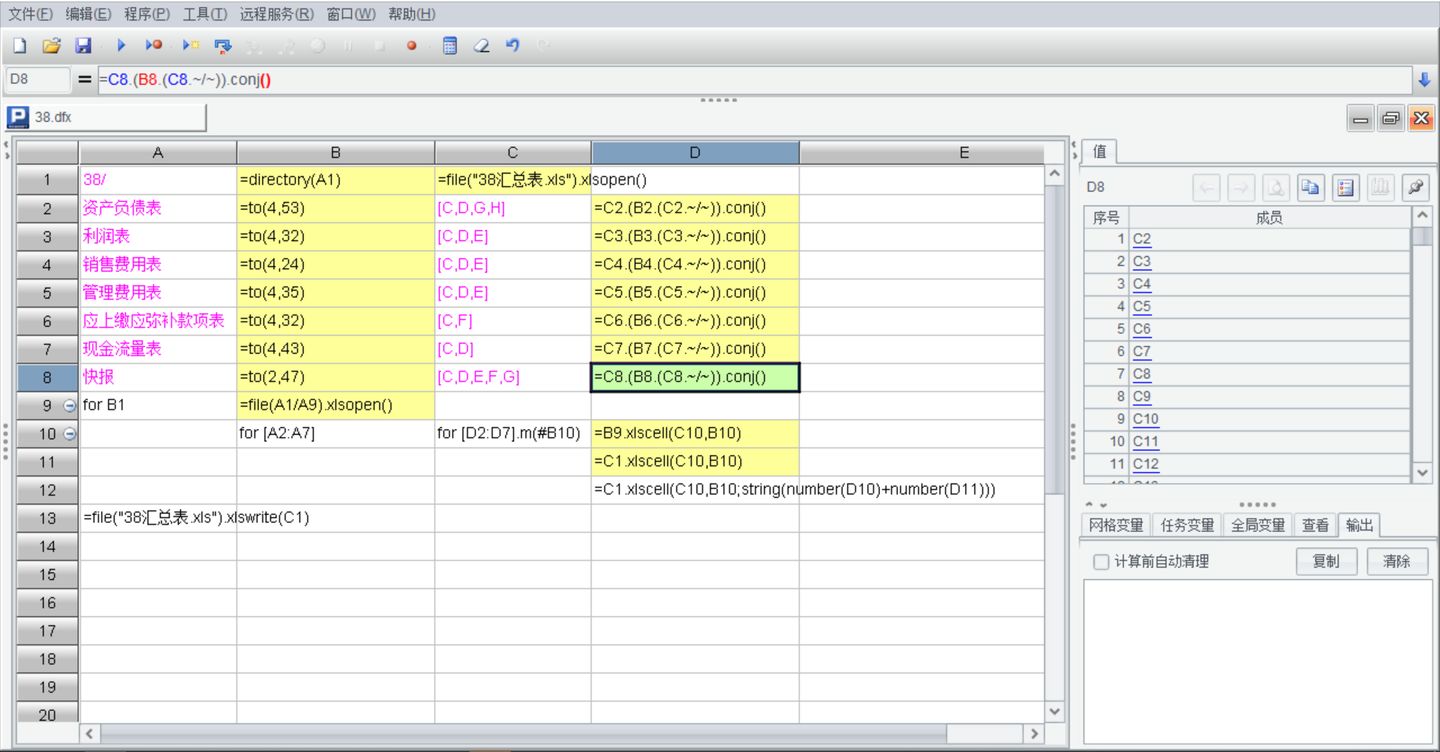Open the calculator icon in the toolbar

pos(450,46)
